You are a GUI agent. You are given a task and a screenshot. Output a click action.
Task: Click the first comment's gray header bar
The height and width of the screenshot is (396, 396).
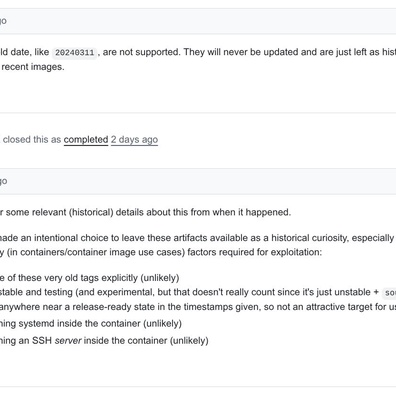198,21
